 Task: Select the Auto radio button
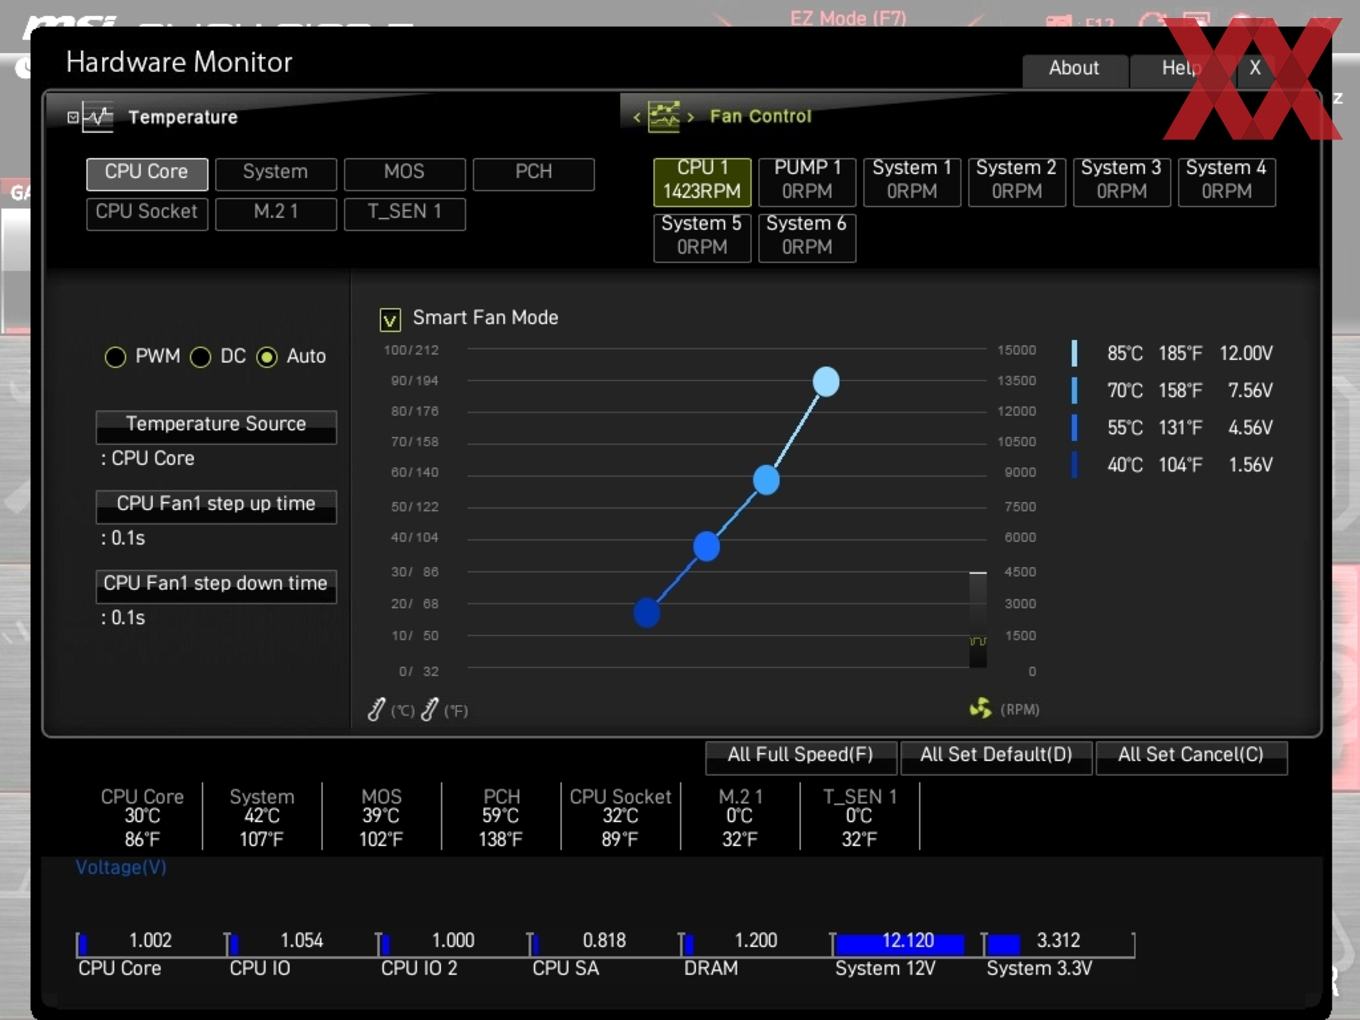pyautogui.click(x=267, y=357)
